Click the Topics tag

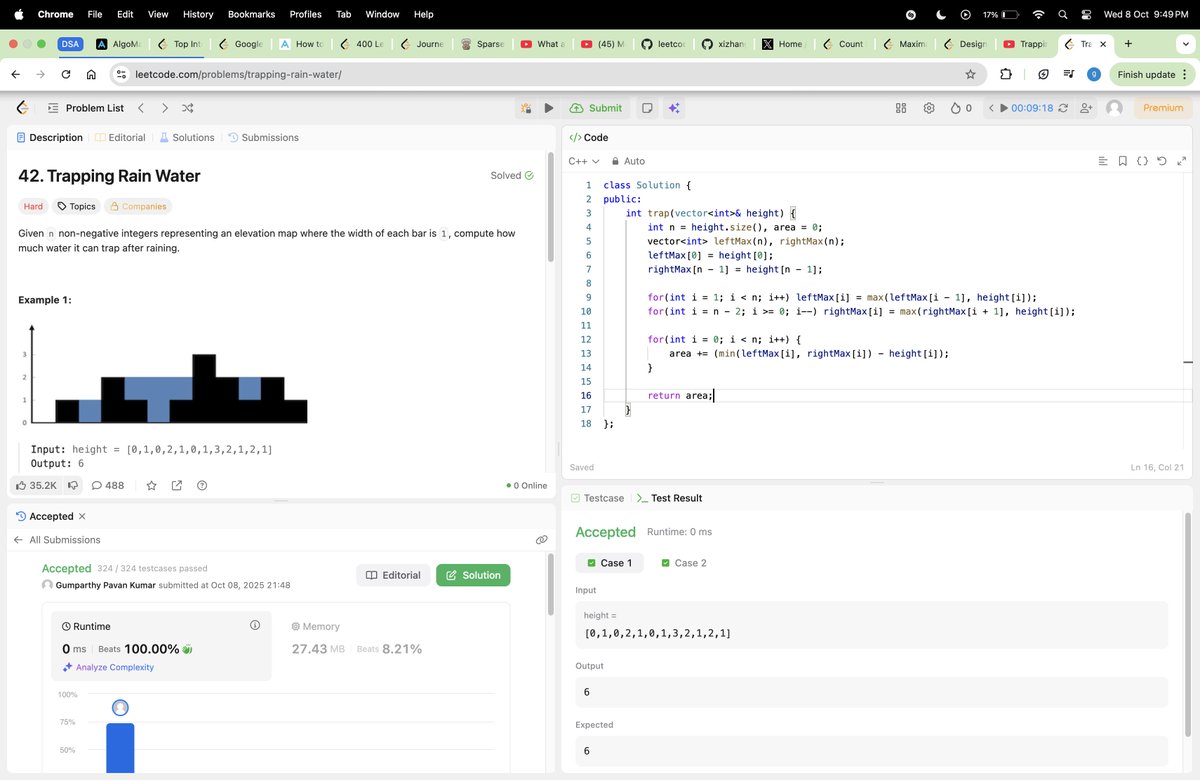tap(76, 207)
